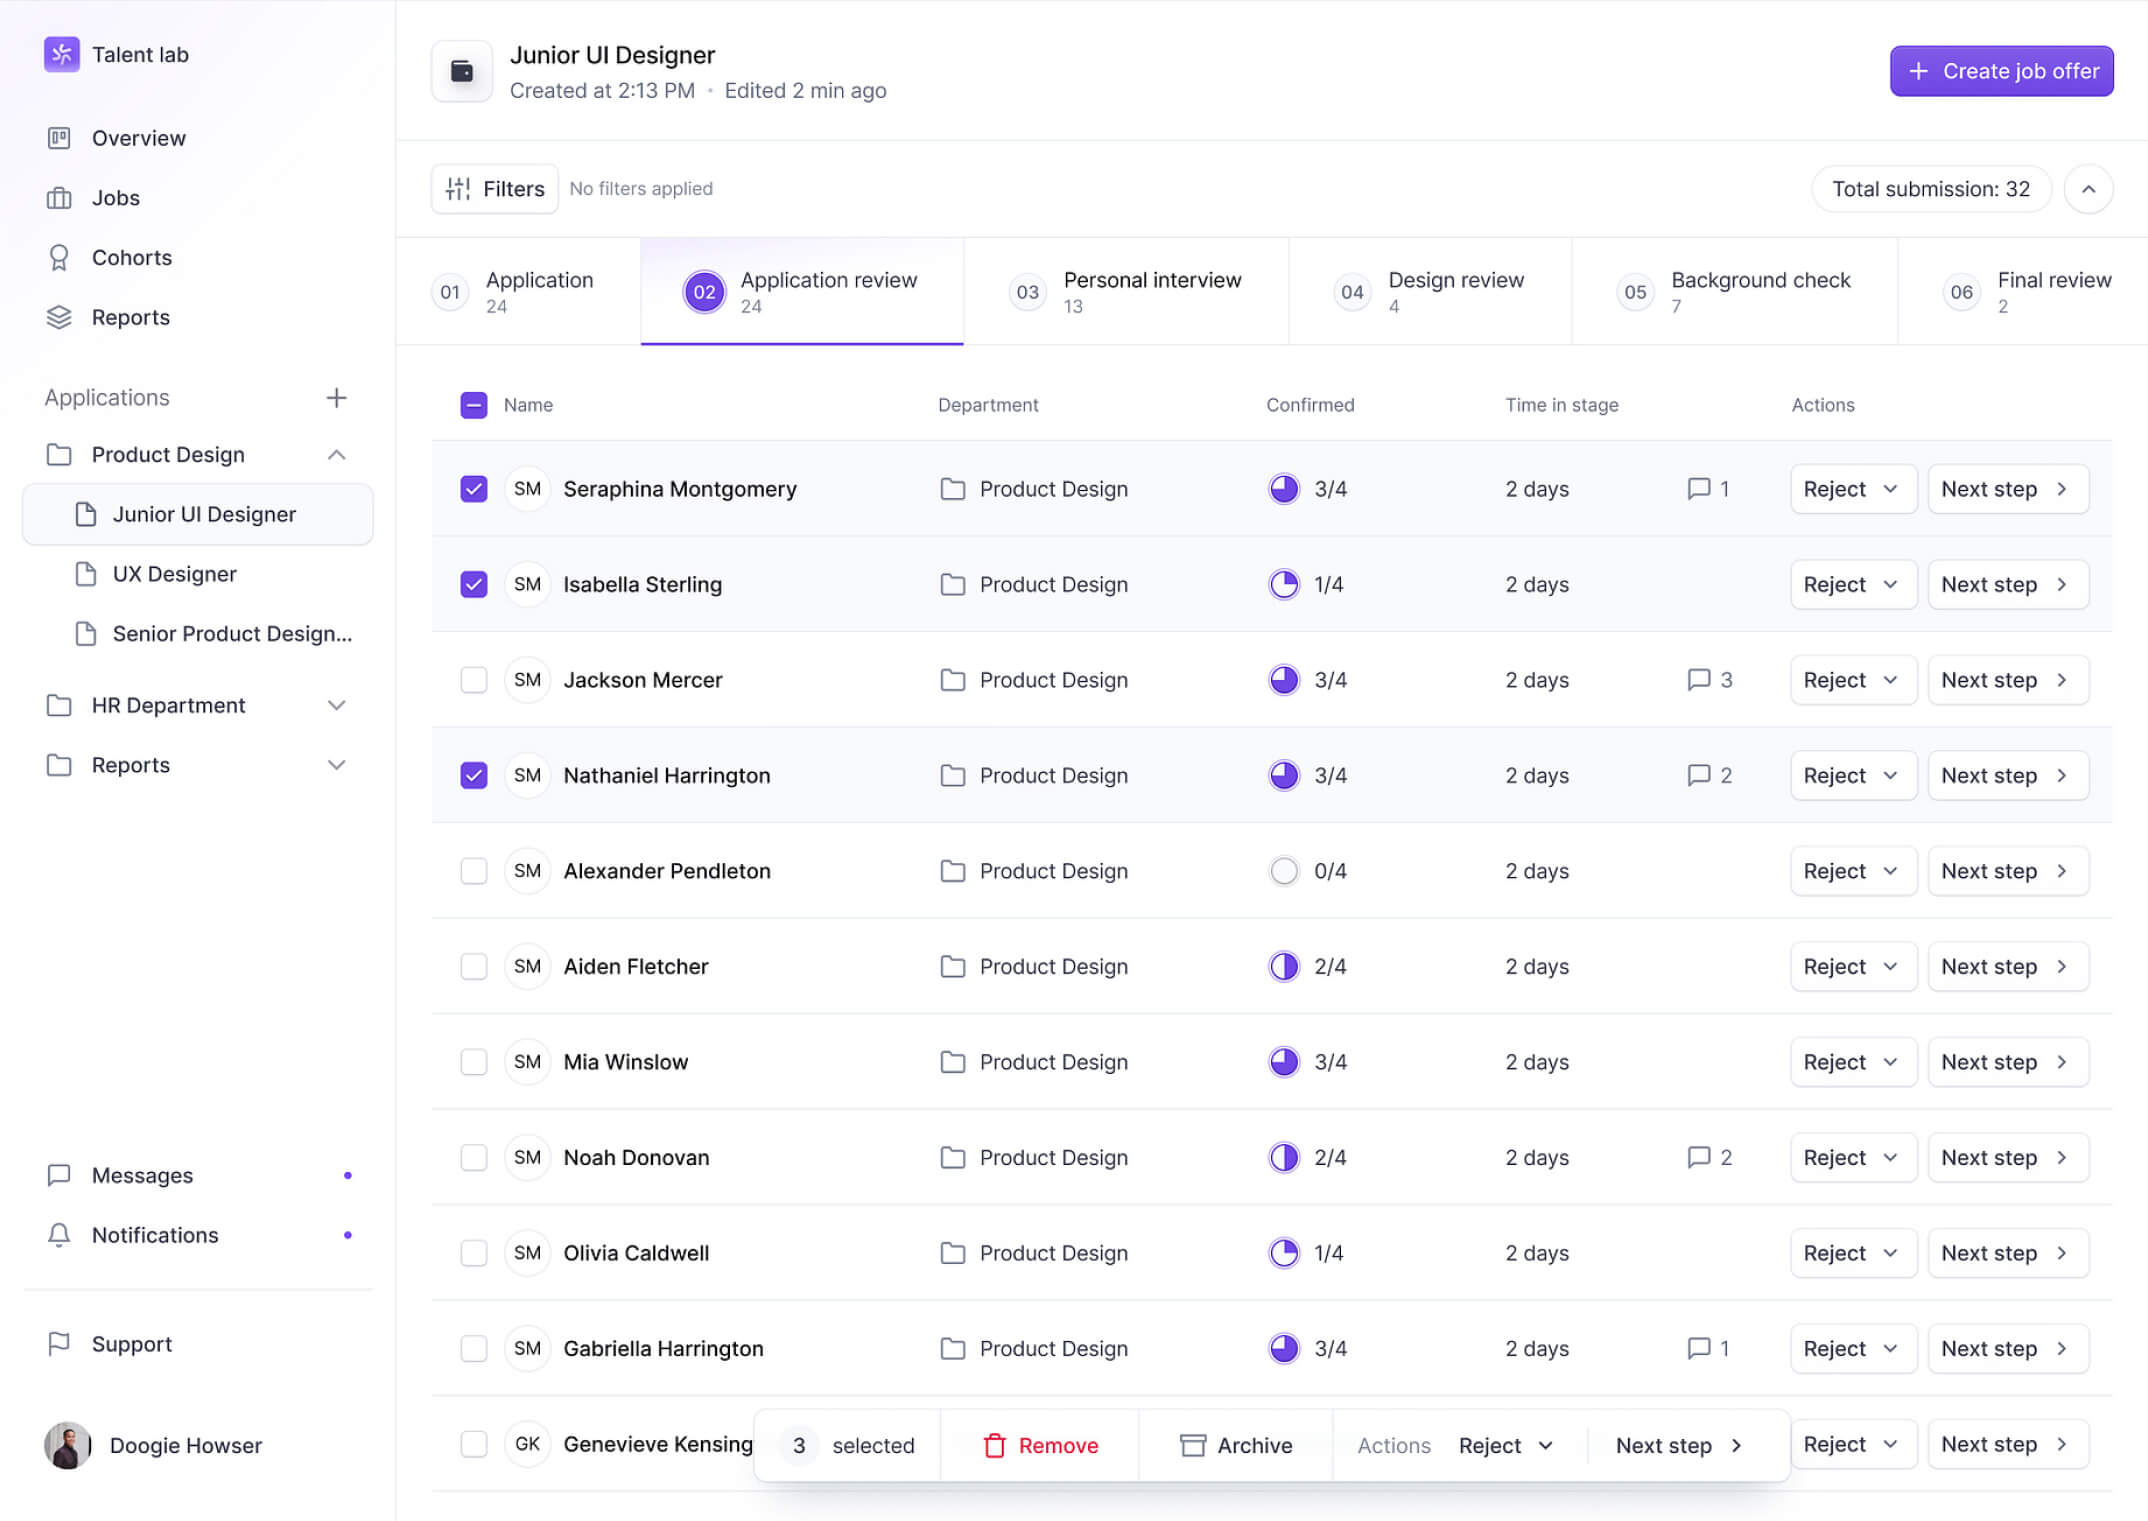Image resolution: width=2148 pixels, height=1521 pixels.
Task: Select Alexander Pendleton's row checkbox
Action: (x=474, y=871)
